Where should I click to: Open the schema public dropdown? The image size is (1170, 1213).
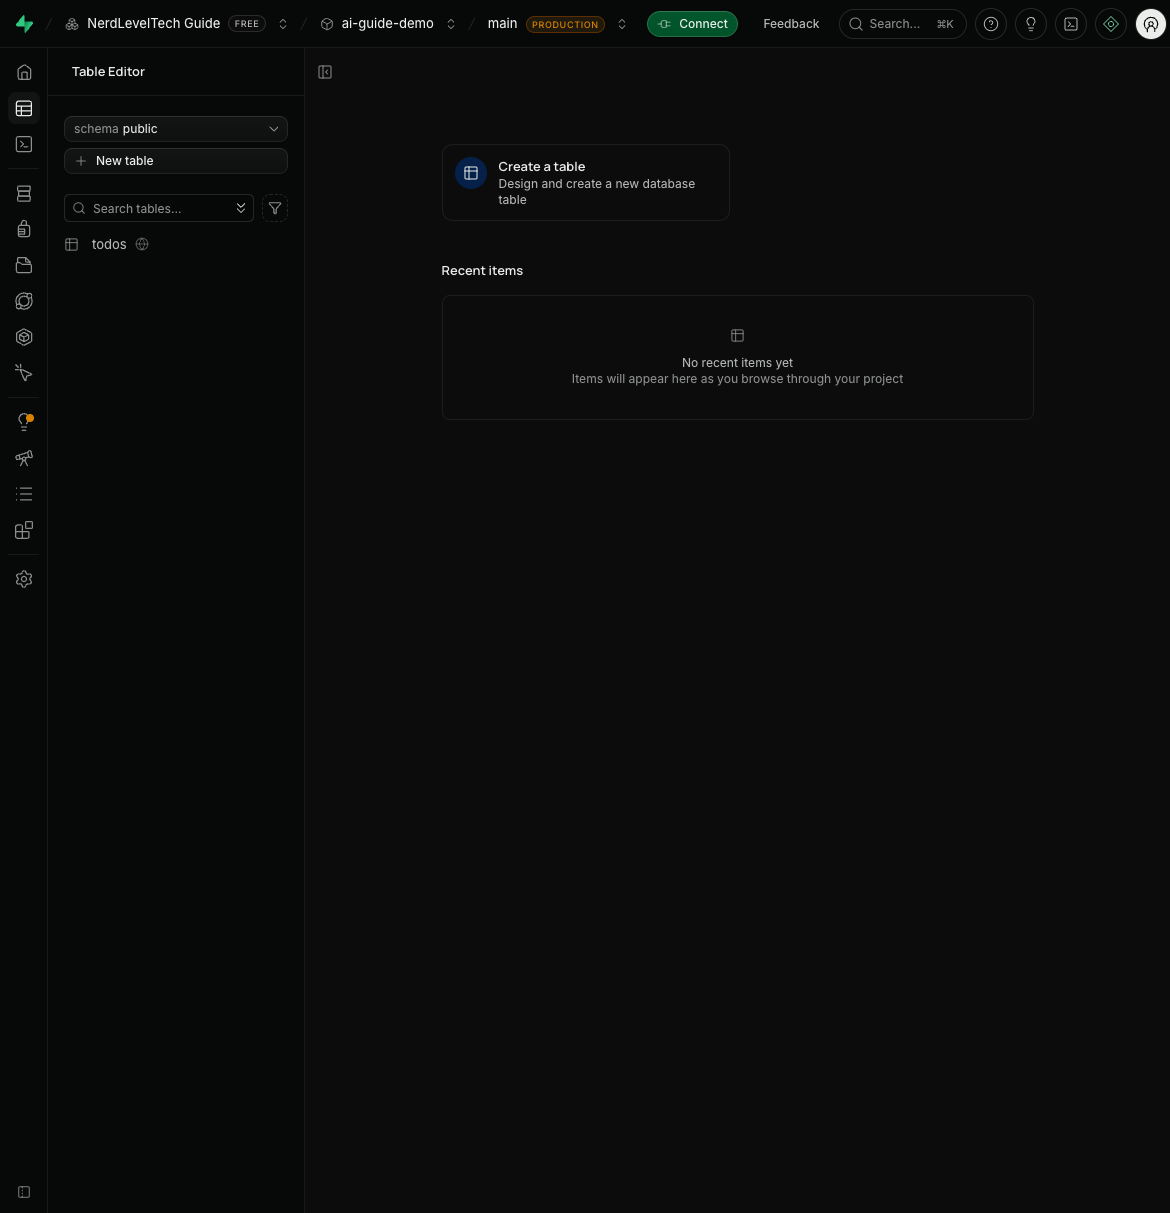pos(176,129)
